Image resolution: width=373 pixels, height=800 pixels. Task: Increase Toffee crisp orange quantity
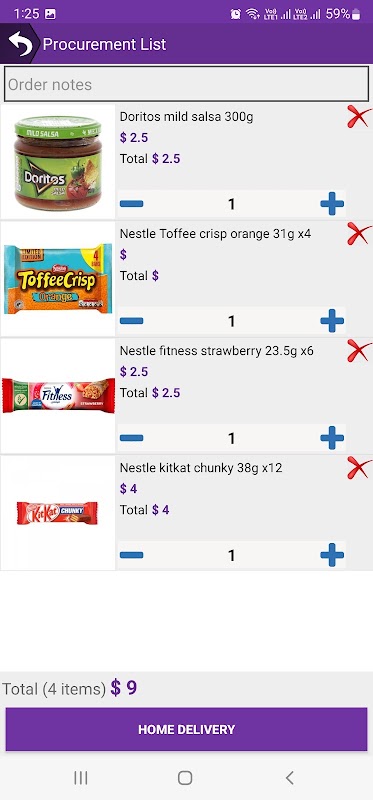point(332,321)
